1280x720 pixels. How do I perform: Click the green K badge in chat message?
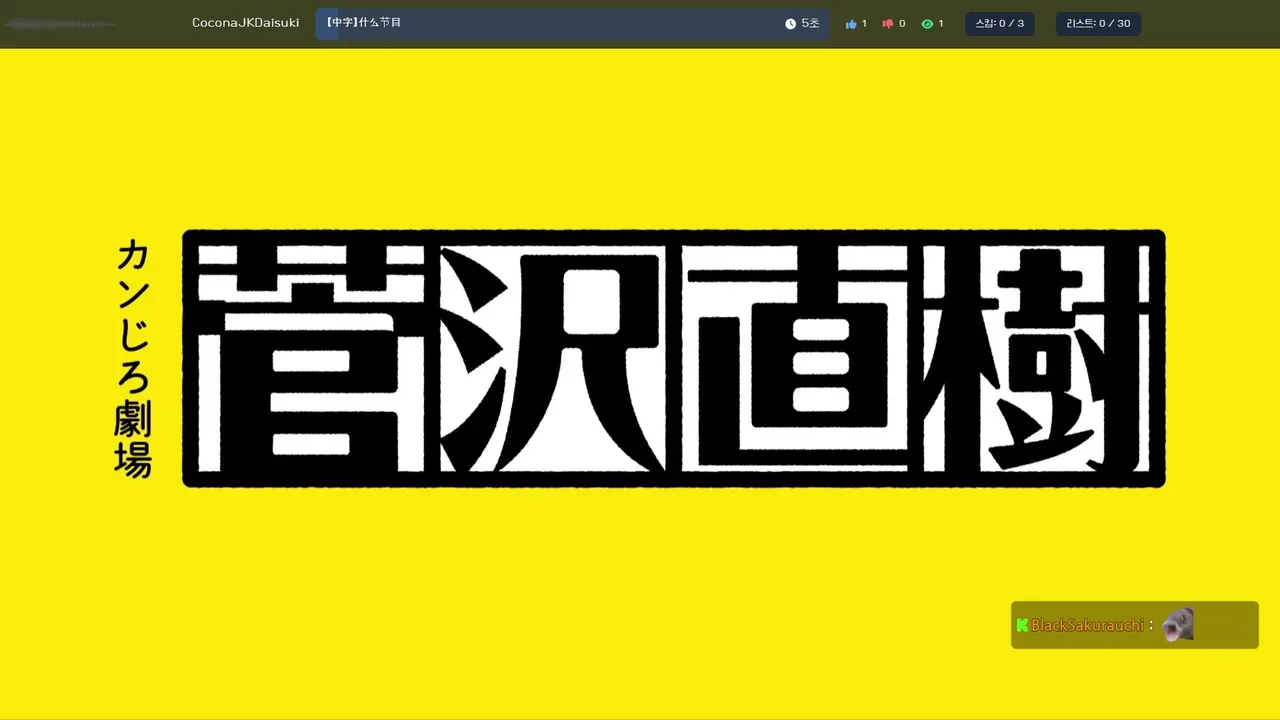click(1022, 625)
